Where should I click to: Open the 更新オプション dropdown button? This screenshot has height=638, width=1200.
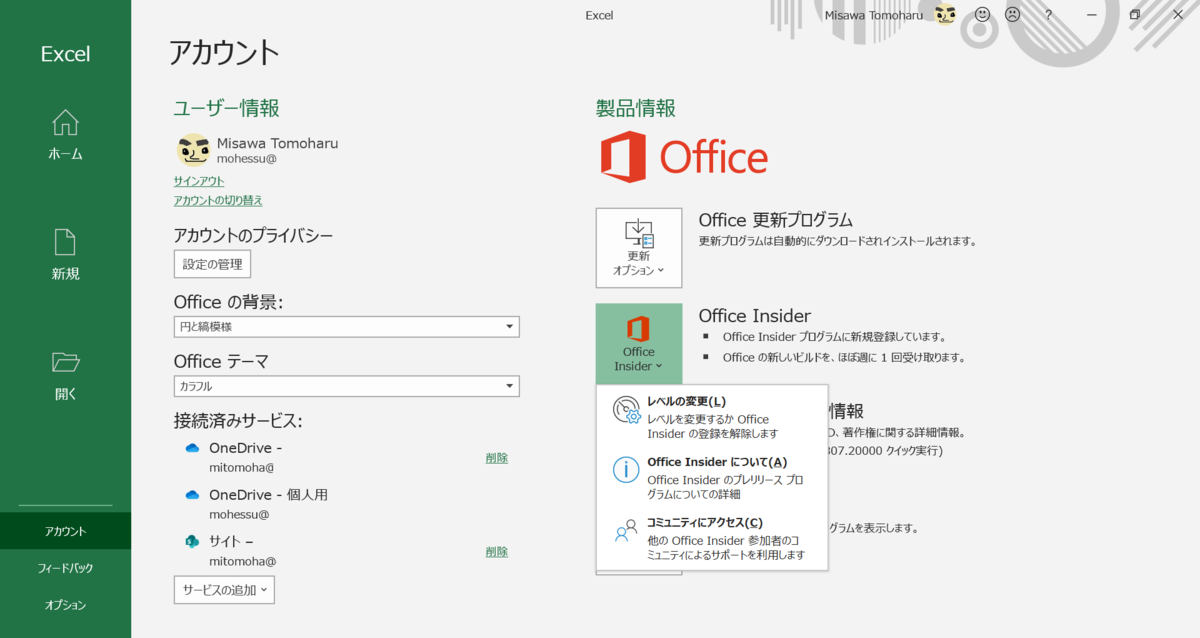[x=639, y=248]
